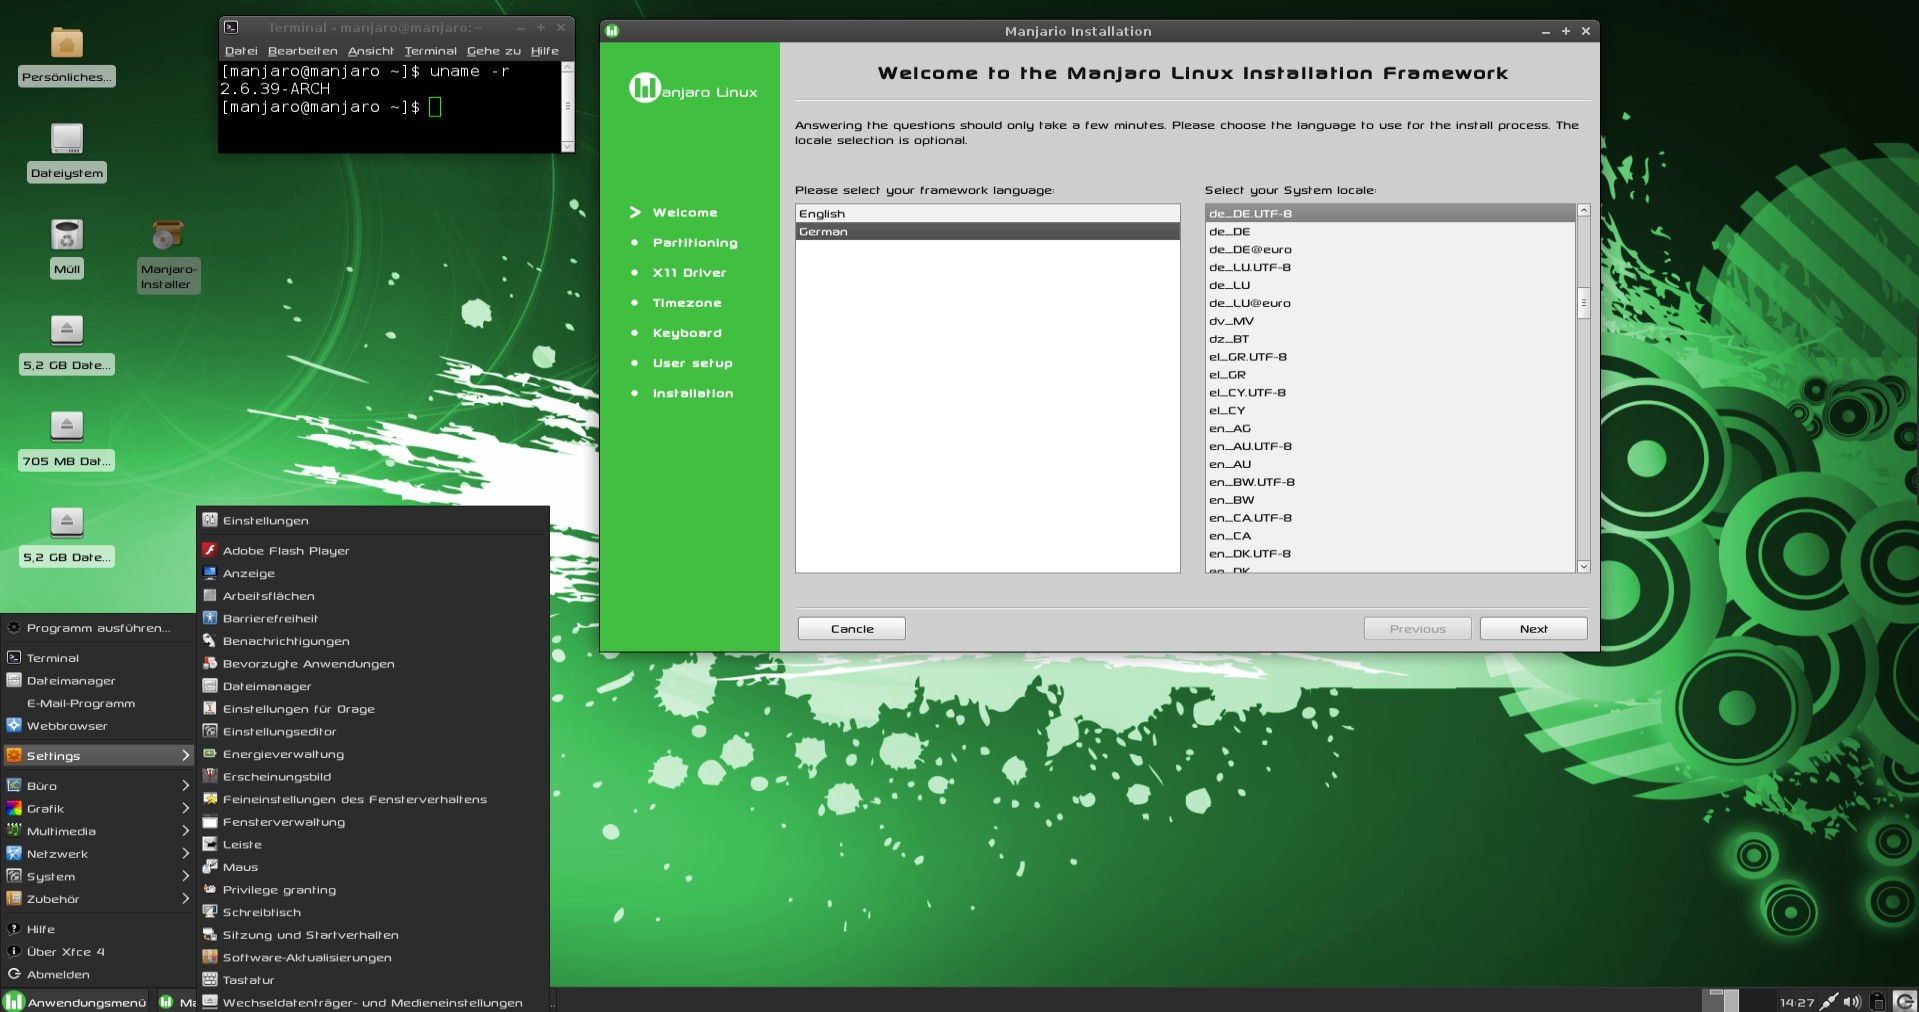Image resolution: width=1919 pixels, height=1012 pixels.
Task: Select English framework language
Action: (987, 214)
